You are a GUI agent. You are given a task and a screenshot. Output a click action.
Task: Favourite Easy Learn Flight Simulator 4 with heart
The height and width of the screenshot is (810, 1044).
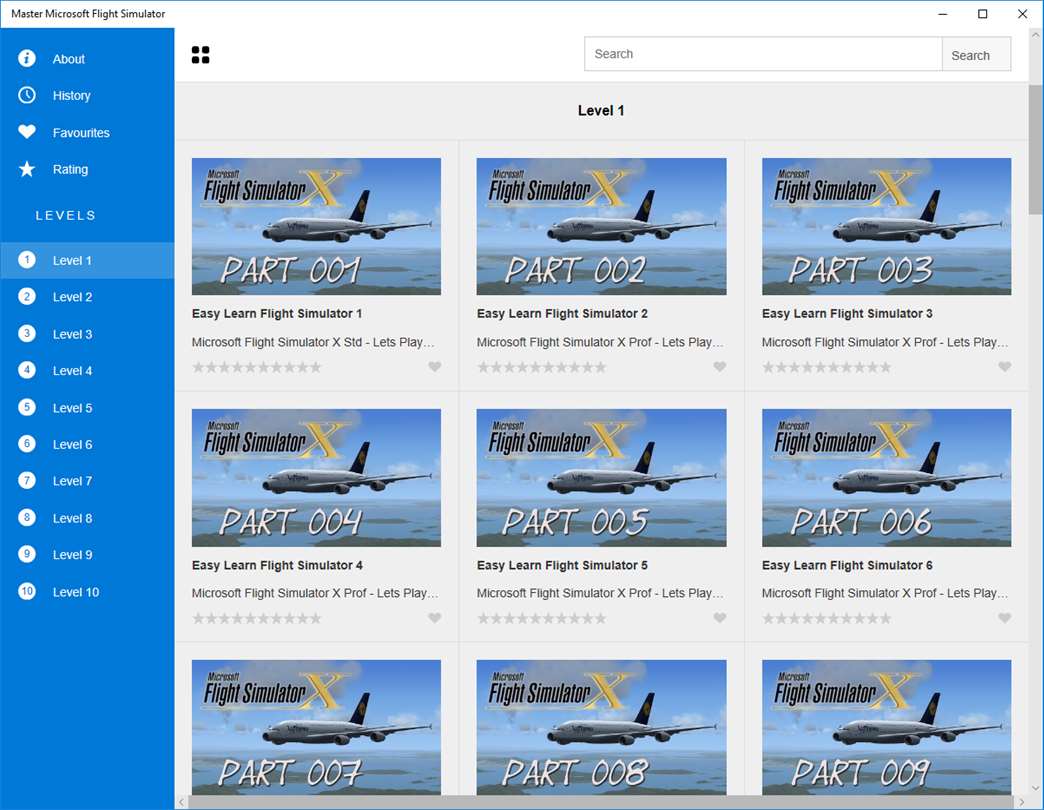point(434,618)
